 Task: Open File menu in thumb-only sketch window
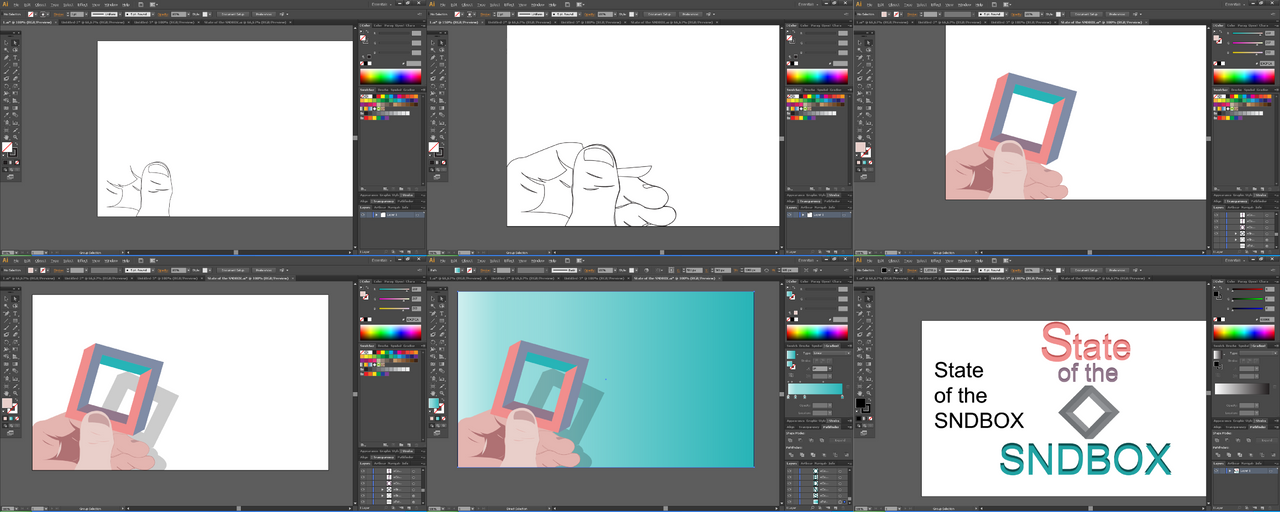tap(16, 4)
